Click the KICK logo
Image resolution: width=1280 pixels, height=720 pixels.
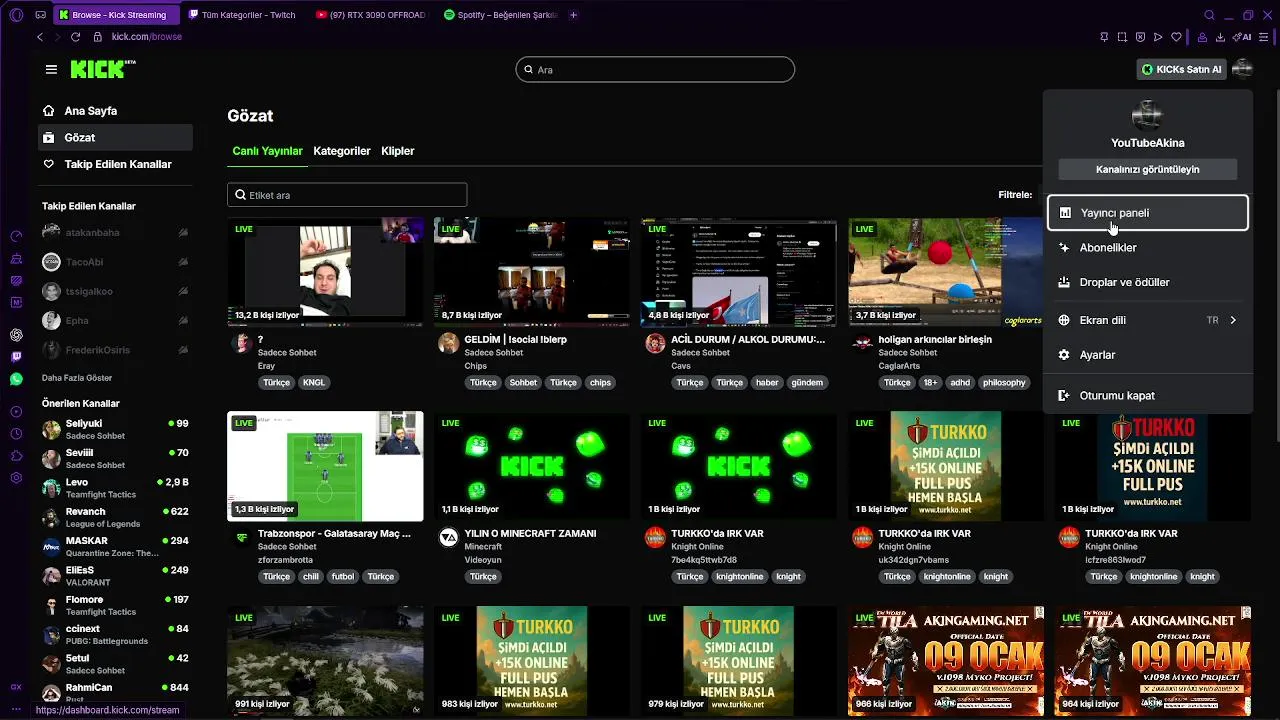click(102, 69)
